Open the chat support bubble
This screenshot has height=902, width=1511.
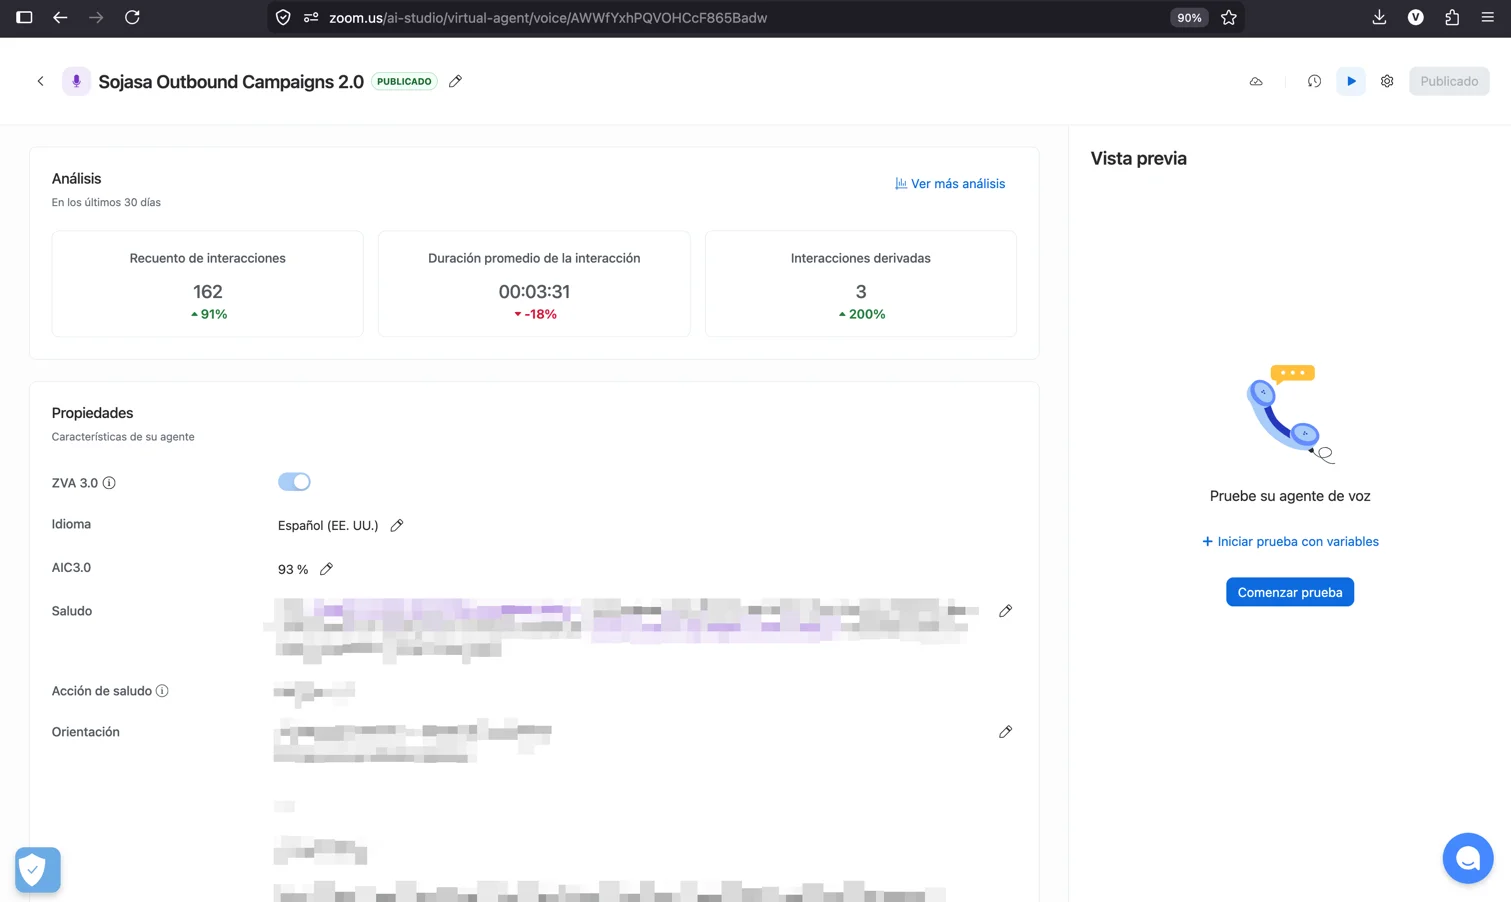[x=1468, y=858]
